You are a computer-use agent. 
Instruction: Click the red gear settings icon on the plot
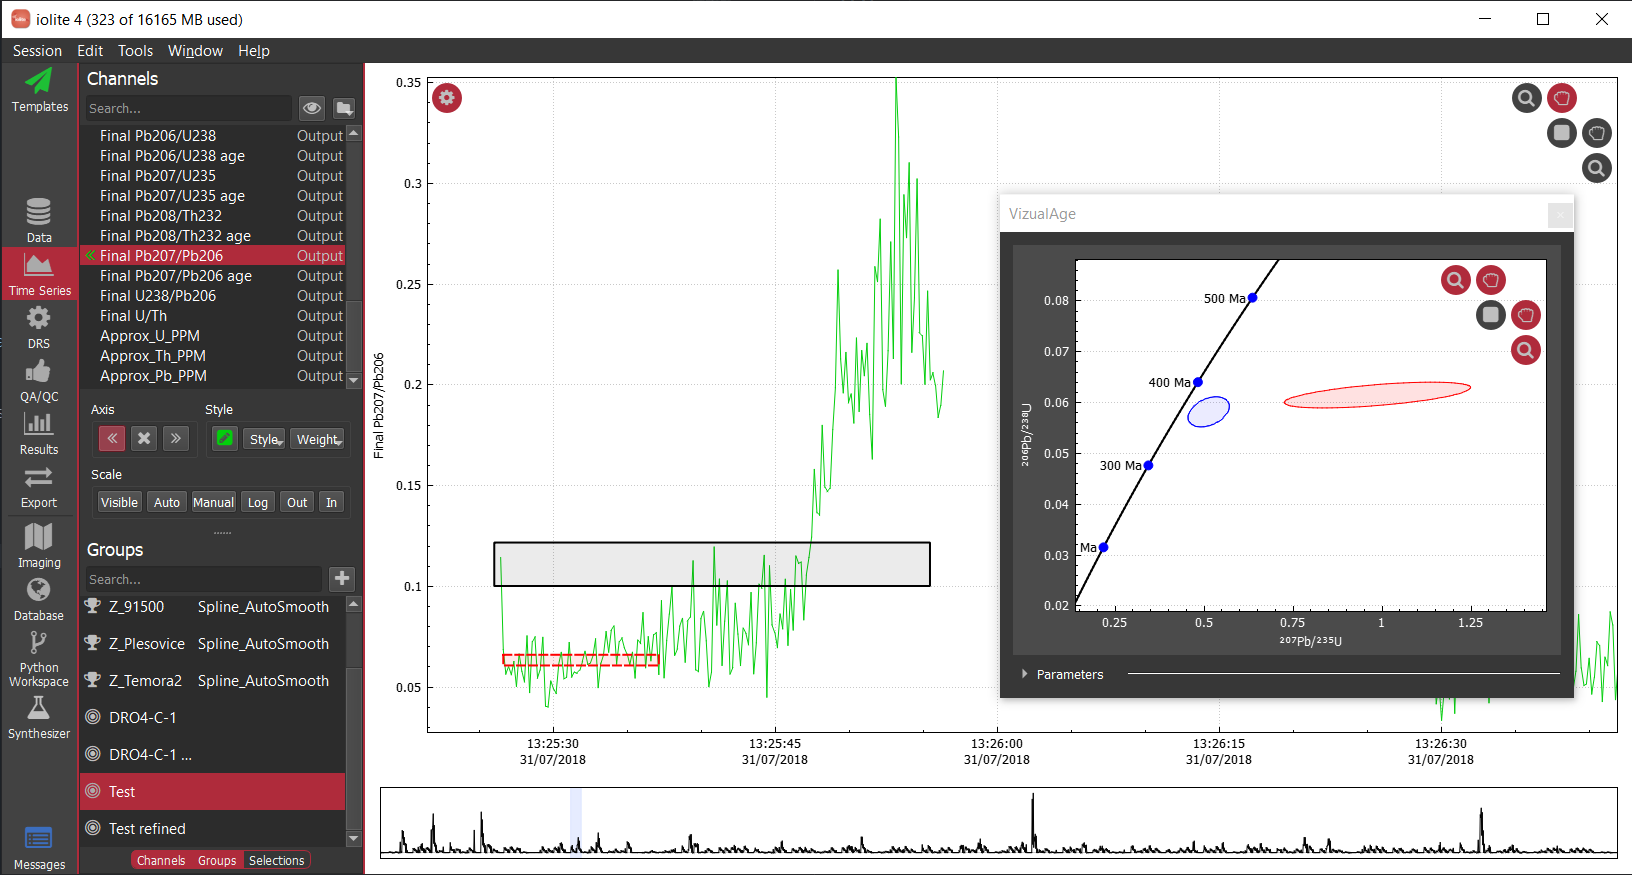[x=447, y=98]
